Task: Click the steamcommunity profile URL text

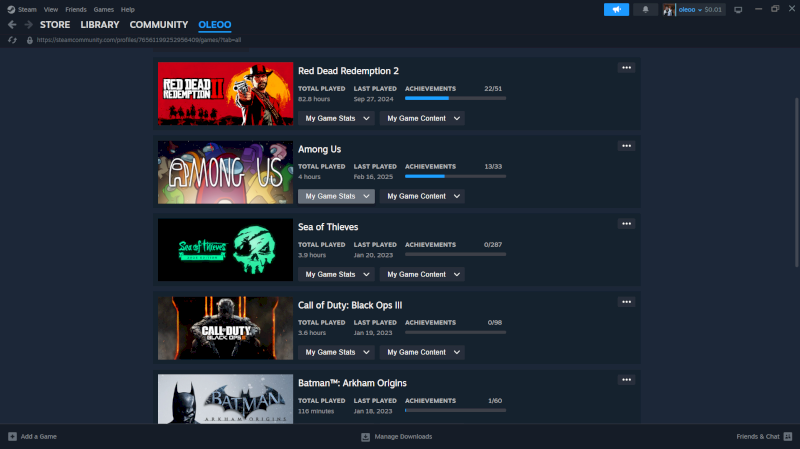Action: click(x=139, y=40)
